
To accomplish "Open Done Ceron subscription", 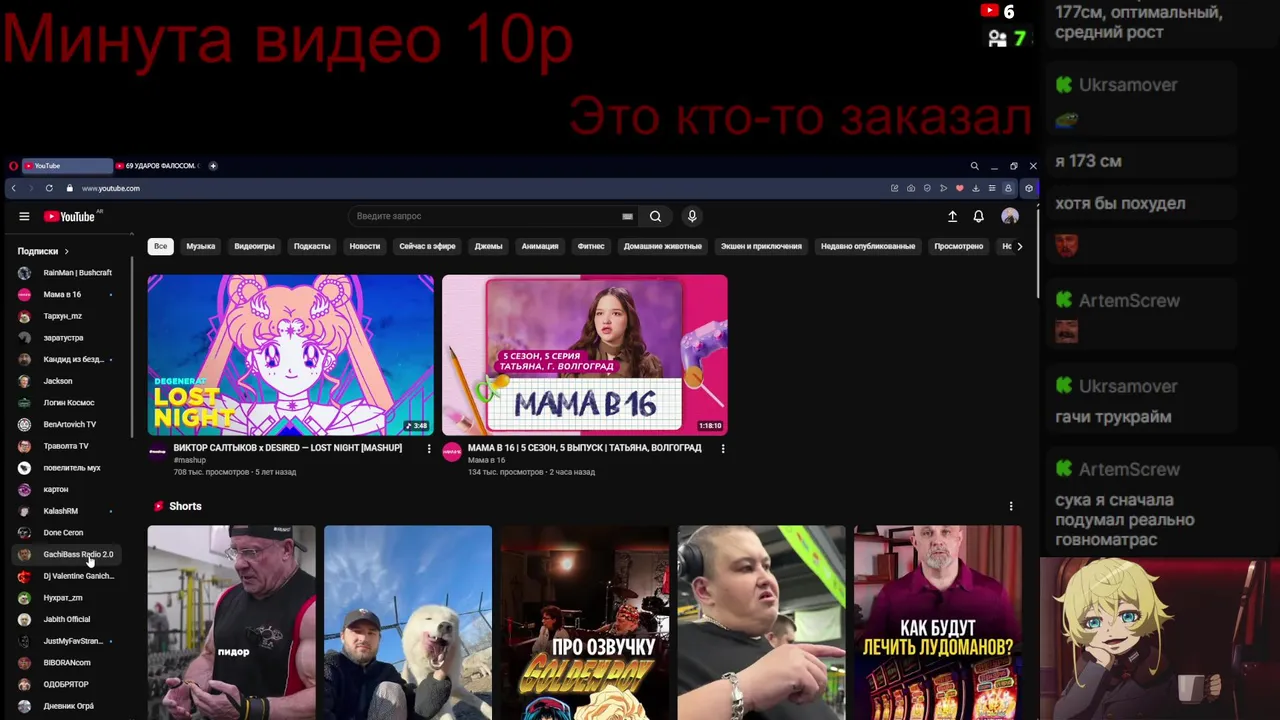I will click(x=67, y=533).
